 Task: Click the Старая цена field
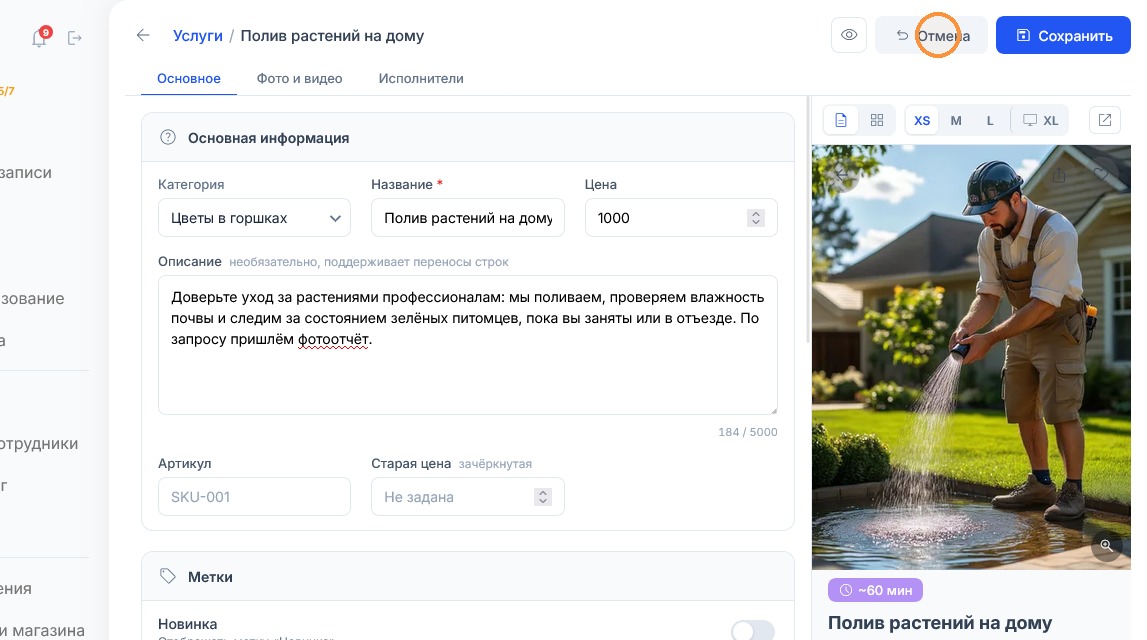pyautogui.click(x=467, y=497)
